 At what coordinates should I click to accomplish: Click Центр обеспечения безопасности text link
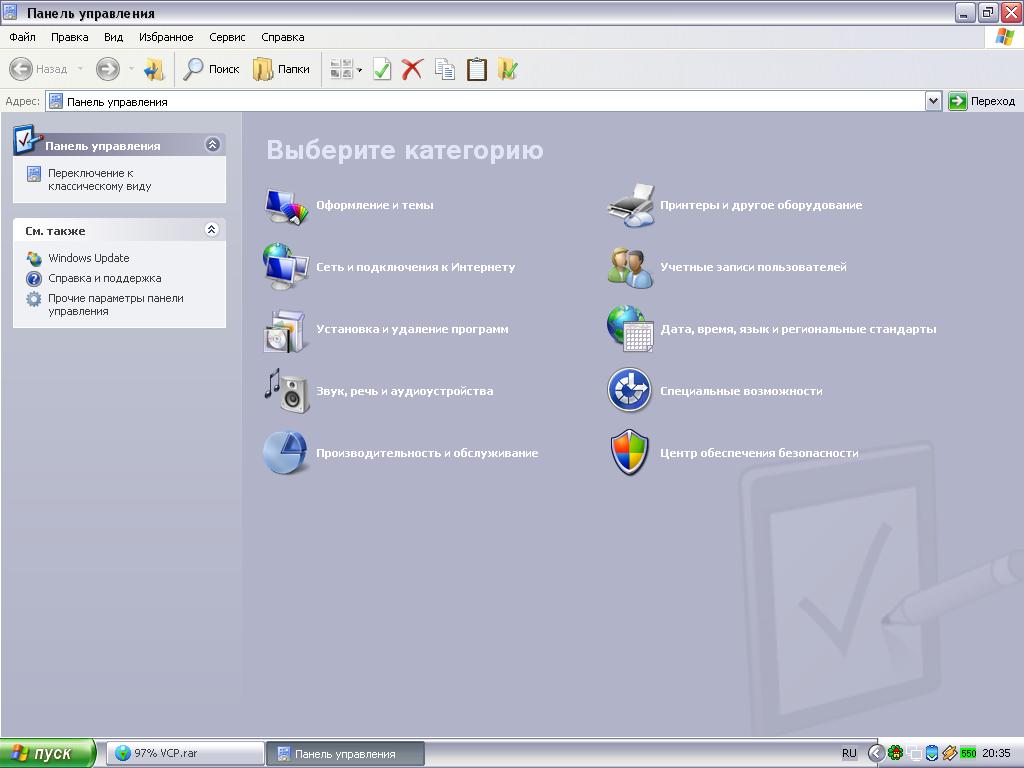760,453
